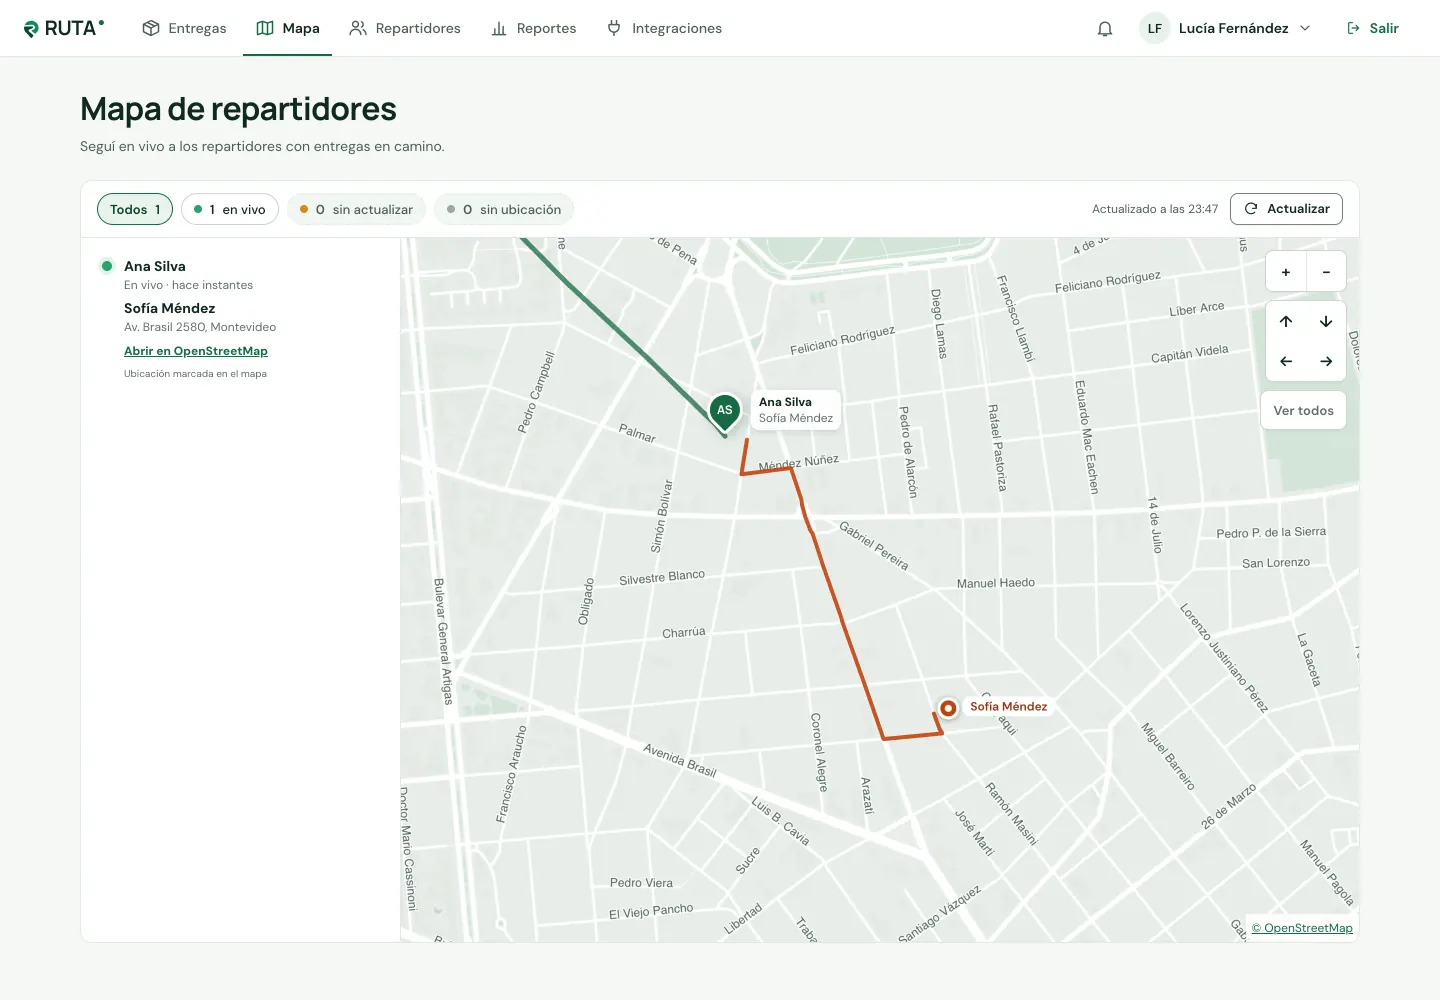Open the Abrir en OpenStreetMap link
1440x1000 pixels.
(196, 351)
